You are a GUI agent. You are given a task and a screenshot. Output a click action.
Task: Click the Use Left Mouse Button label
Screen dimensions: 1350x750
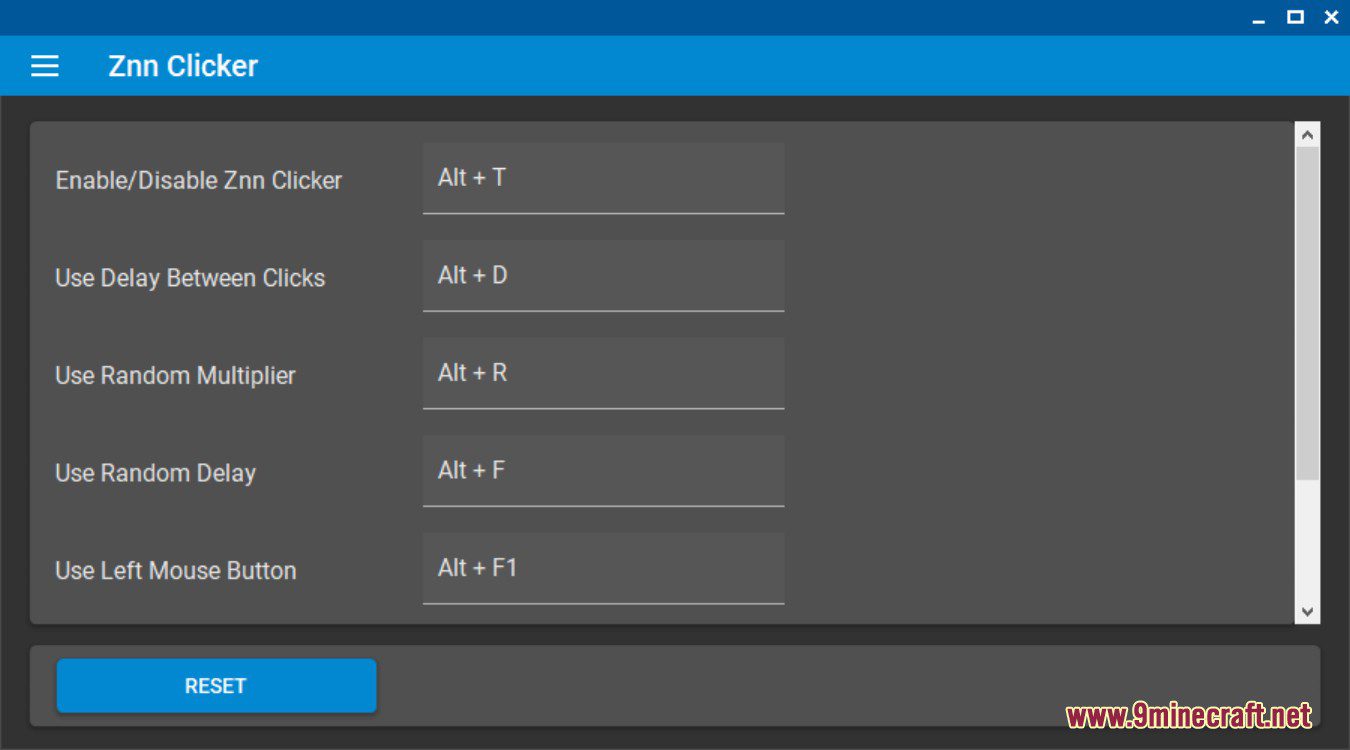[x=176, y=571]
